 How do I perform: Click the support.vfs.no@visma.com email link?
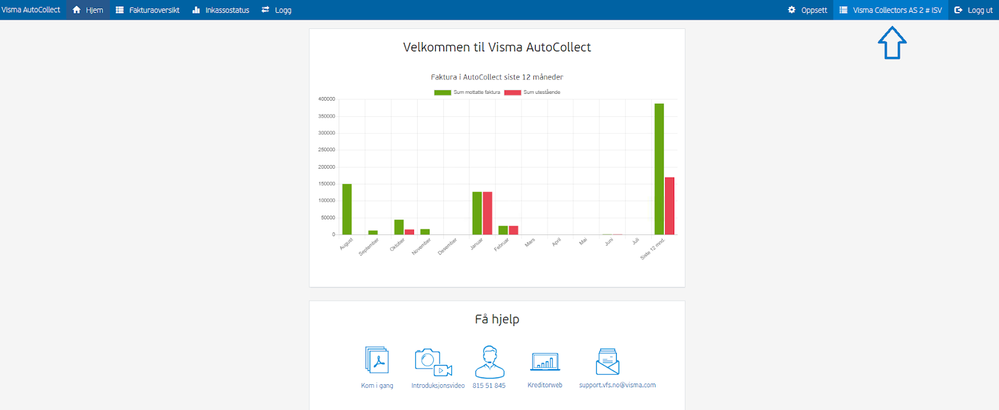point(617,385)
